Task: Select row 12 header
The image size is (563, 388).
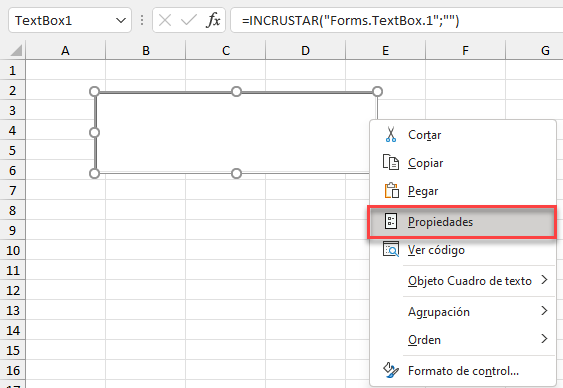Action: click(13, 290)
